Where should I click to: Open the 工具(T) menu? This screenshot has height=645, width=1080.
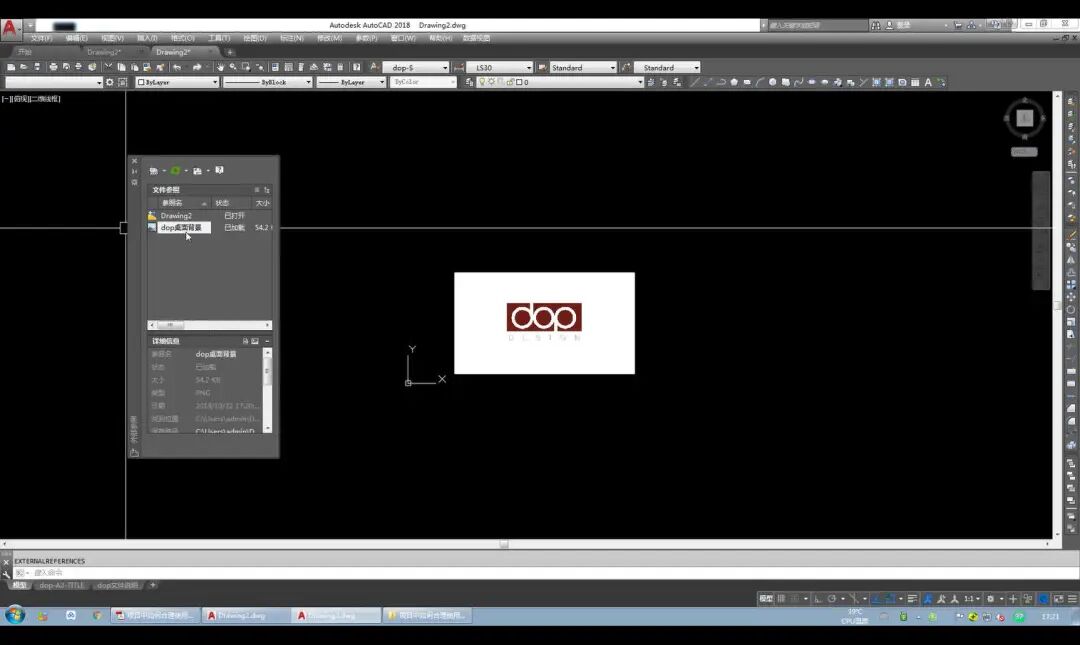click(219, 39)
